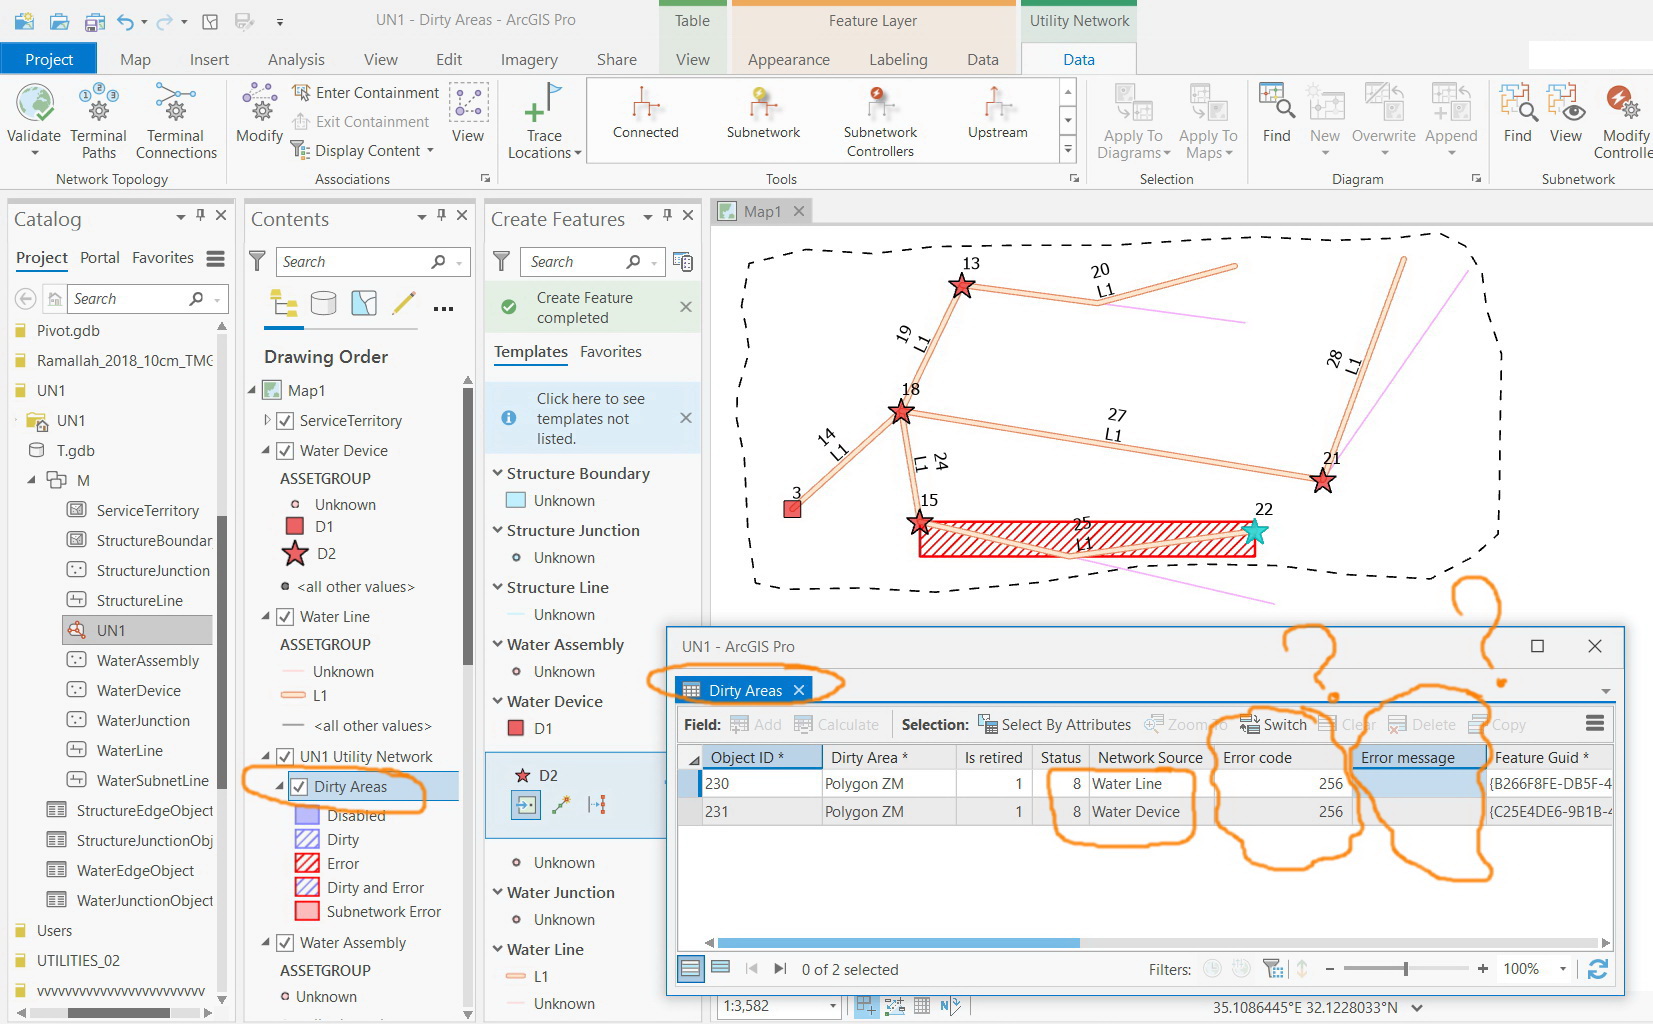
Task: Open Modify Controller tool
Action: click(x=1626, y=121)
